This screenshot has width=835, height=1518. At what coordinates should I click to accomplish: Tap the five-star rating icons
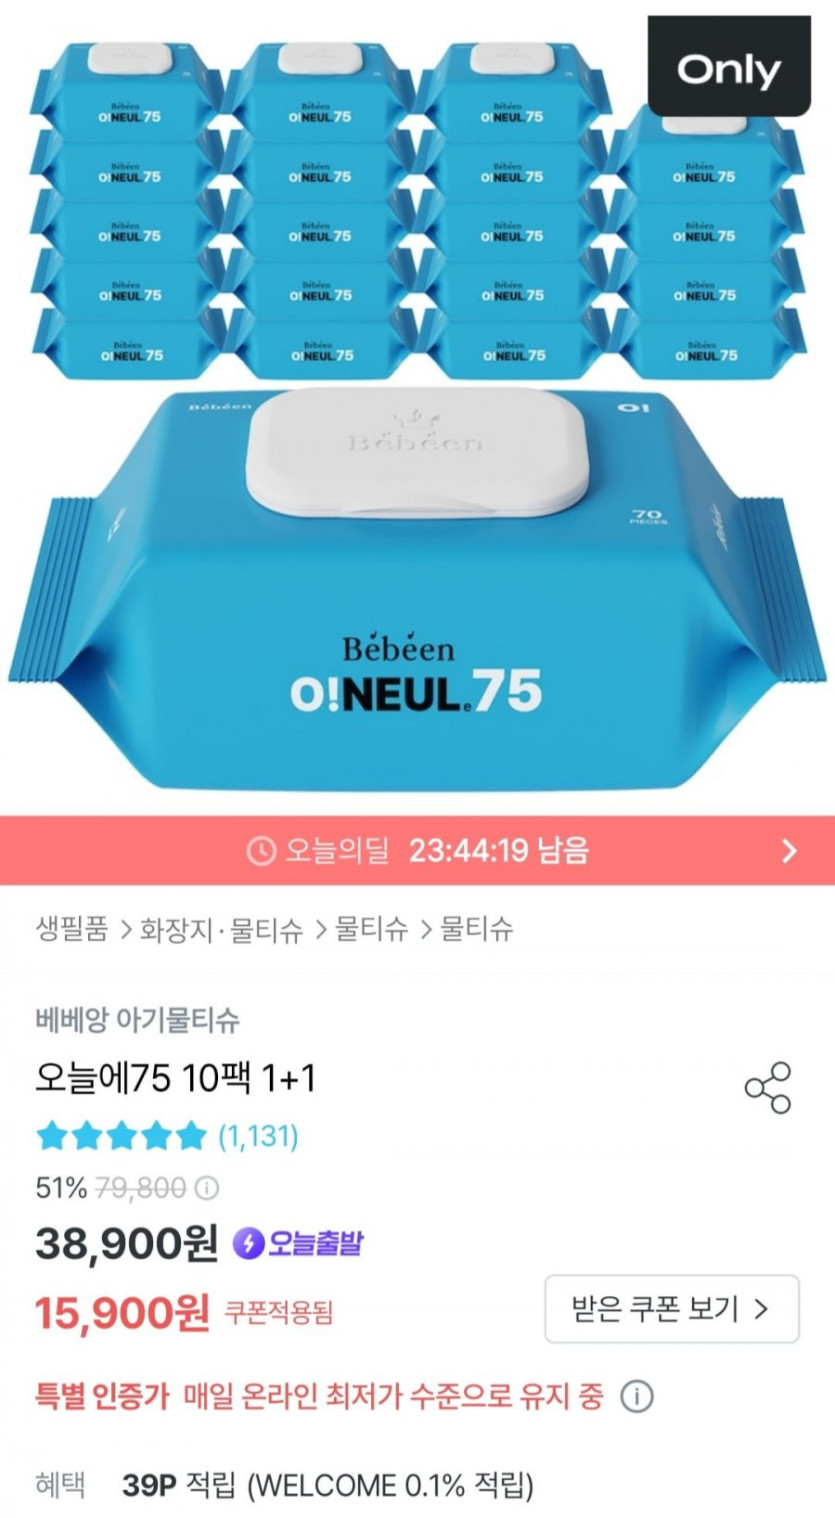pyautogui.click(x=121, y=1136)
